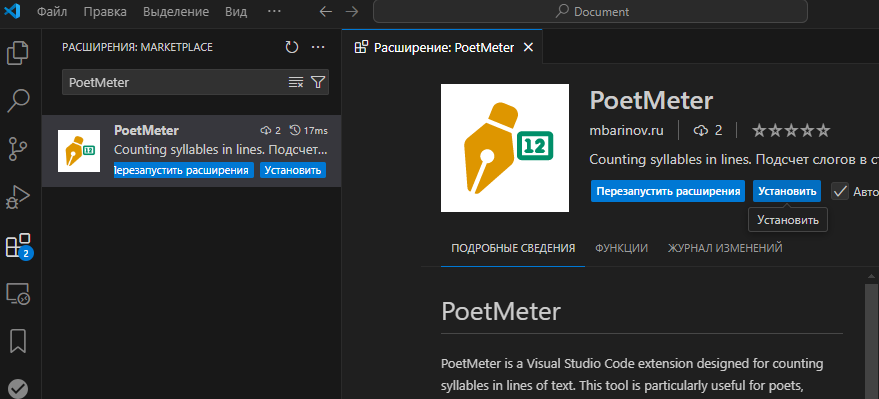Click the VS Code logo icon

coord(12,11)
